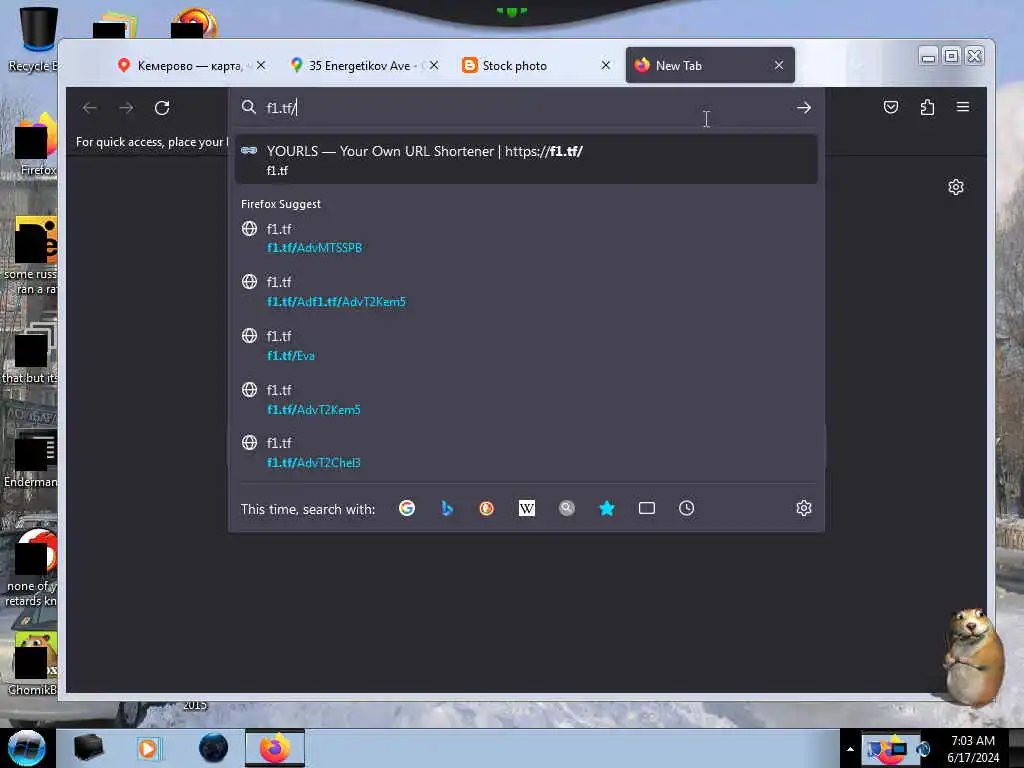Open the black box taskbar icon
Viewport: 1024px width, 768px height.
[88, 748]
